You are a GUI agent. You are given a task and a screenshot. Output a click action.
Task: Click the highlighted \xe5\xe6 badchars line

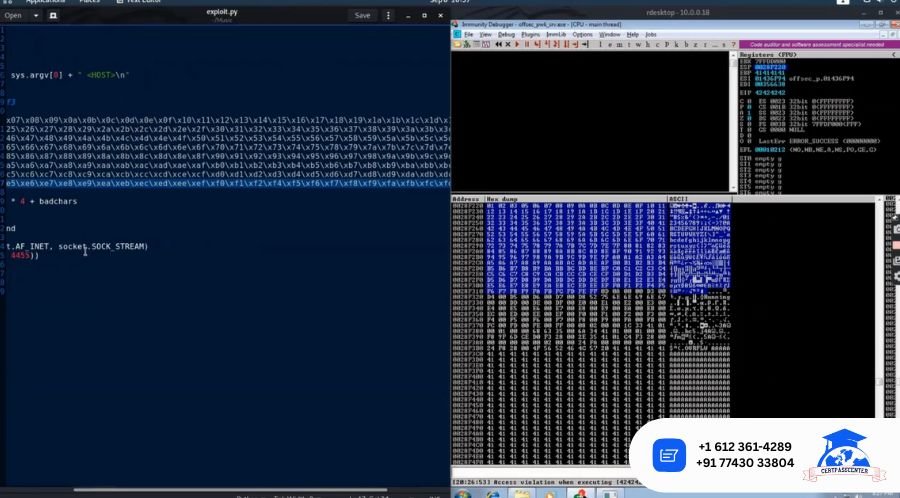[228, 184]
